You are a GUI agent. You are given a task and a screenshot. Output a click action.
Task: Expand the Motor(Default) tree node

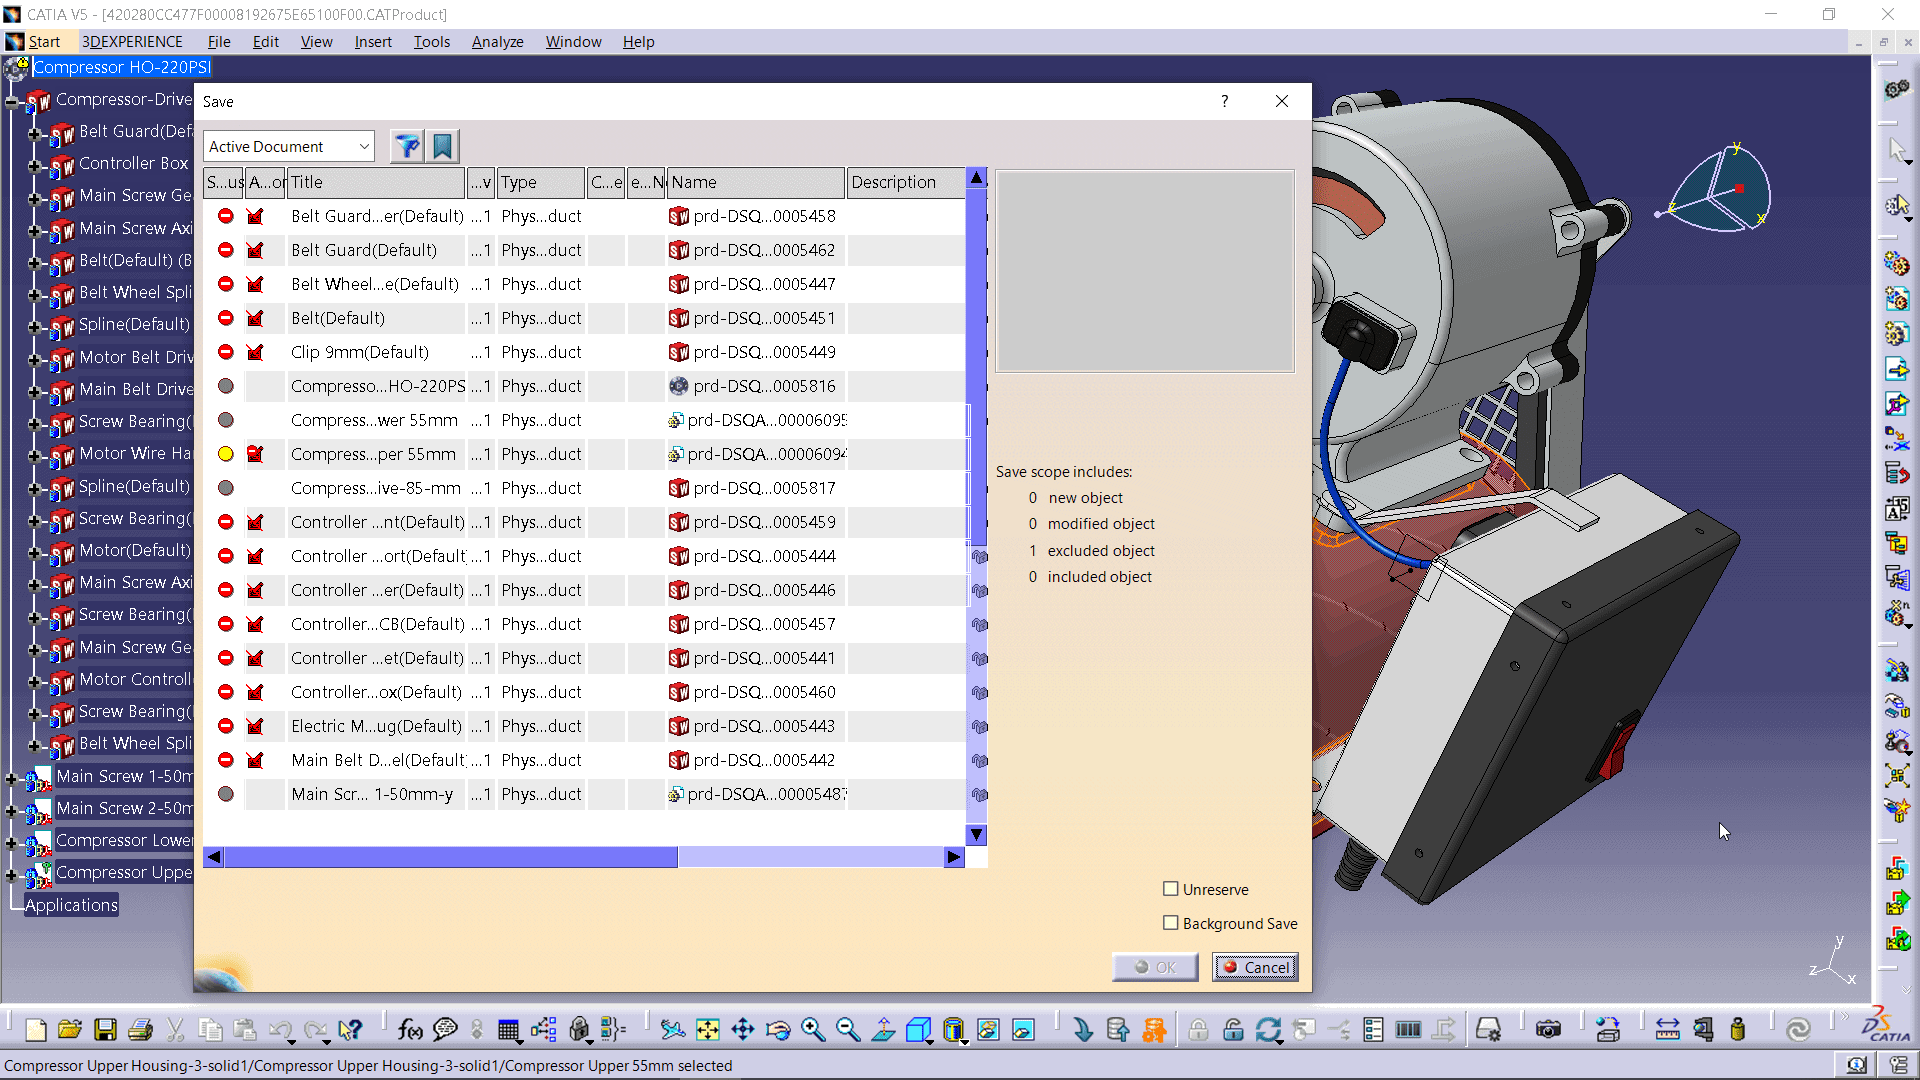click(35, 552)
